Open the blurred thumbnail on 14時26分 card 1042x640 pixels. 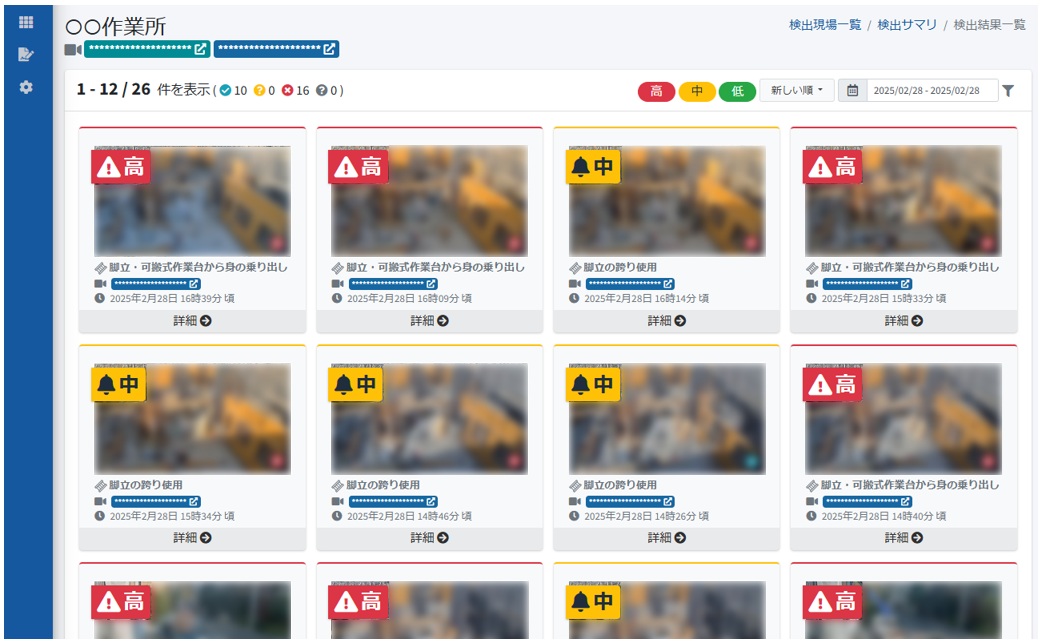667,419
